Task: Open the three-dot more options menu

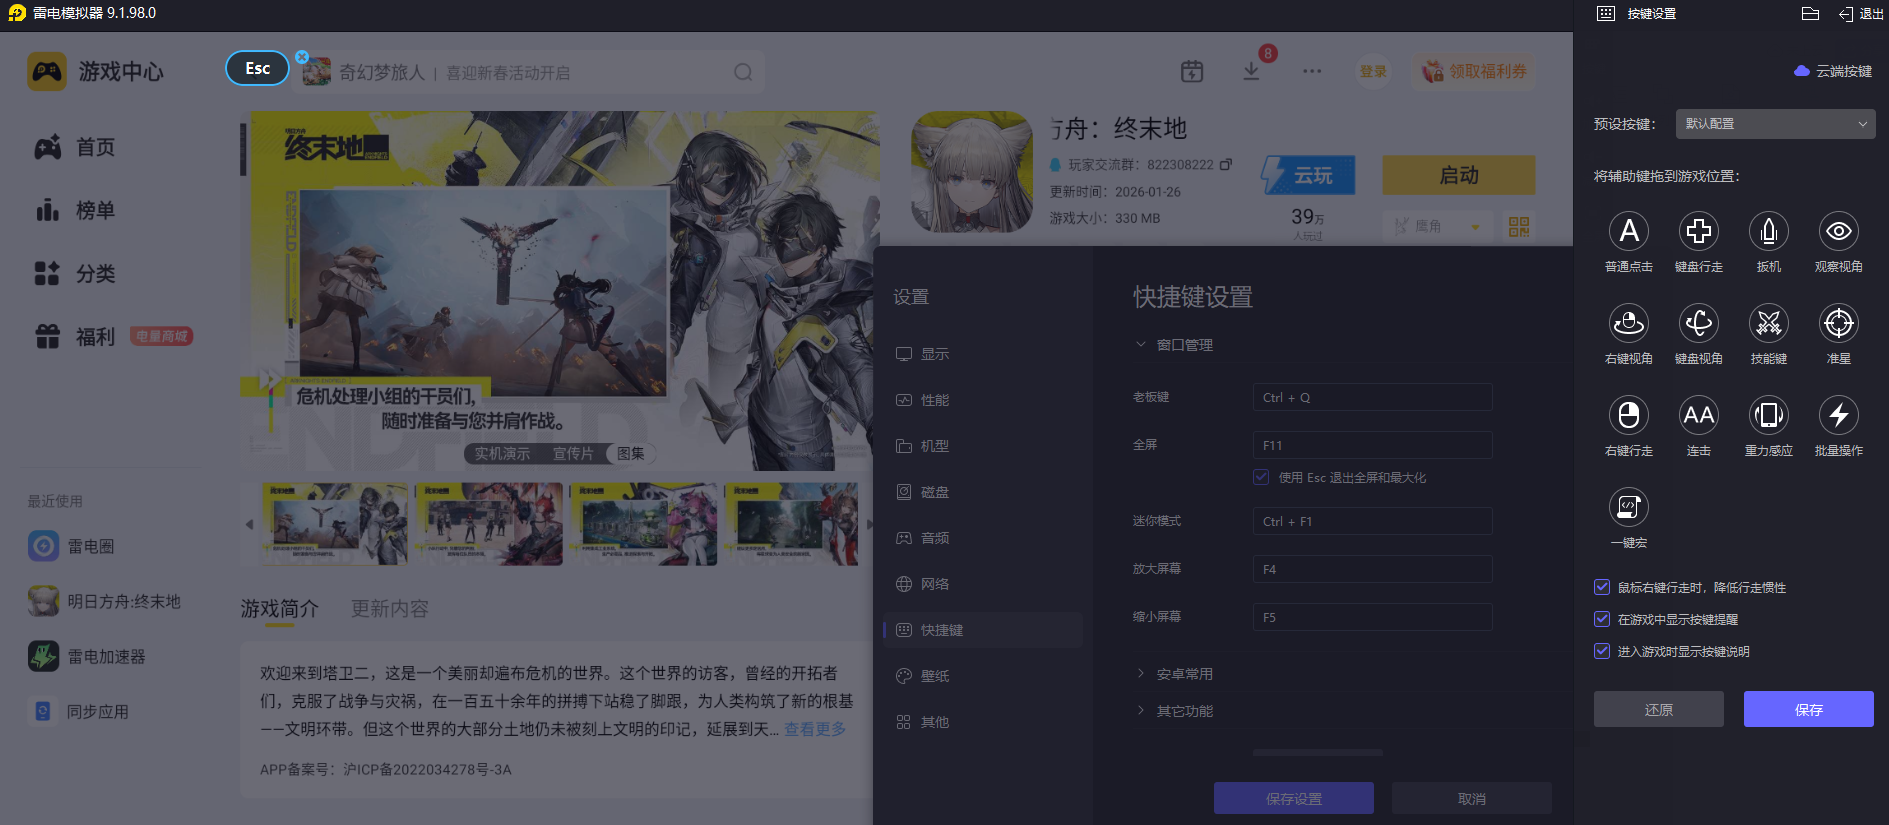Action: click(1312, 71)
